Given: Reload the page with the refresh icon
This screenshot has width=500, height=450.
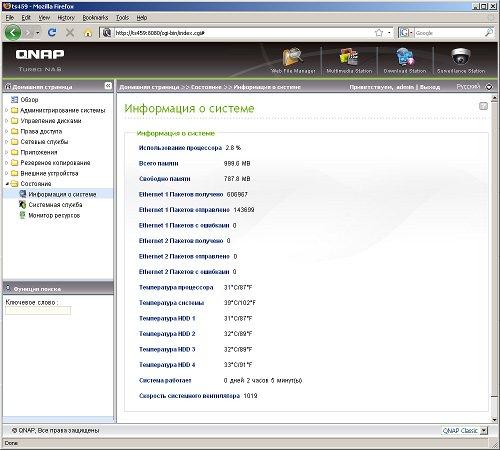Looking at the screenshot, I should pyautogui.click(x=52, y=33).
